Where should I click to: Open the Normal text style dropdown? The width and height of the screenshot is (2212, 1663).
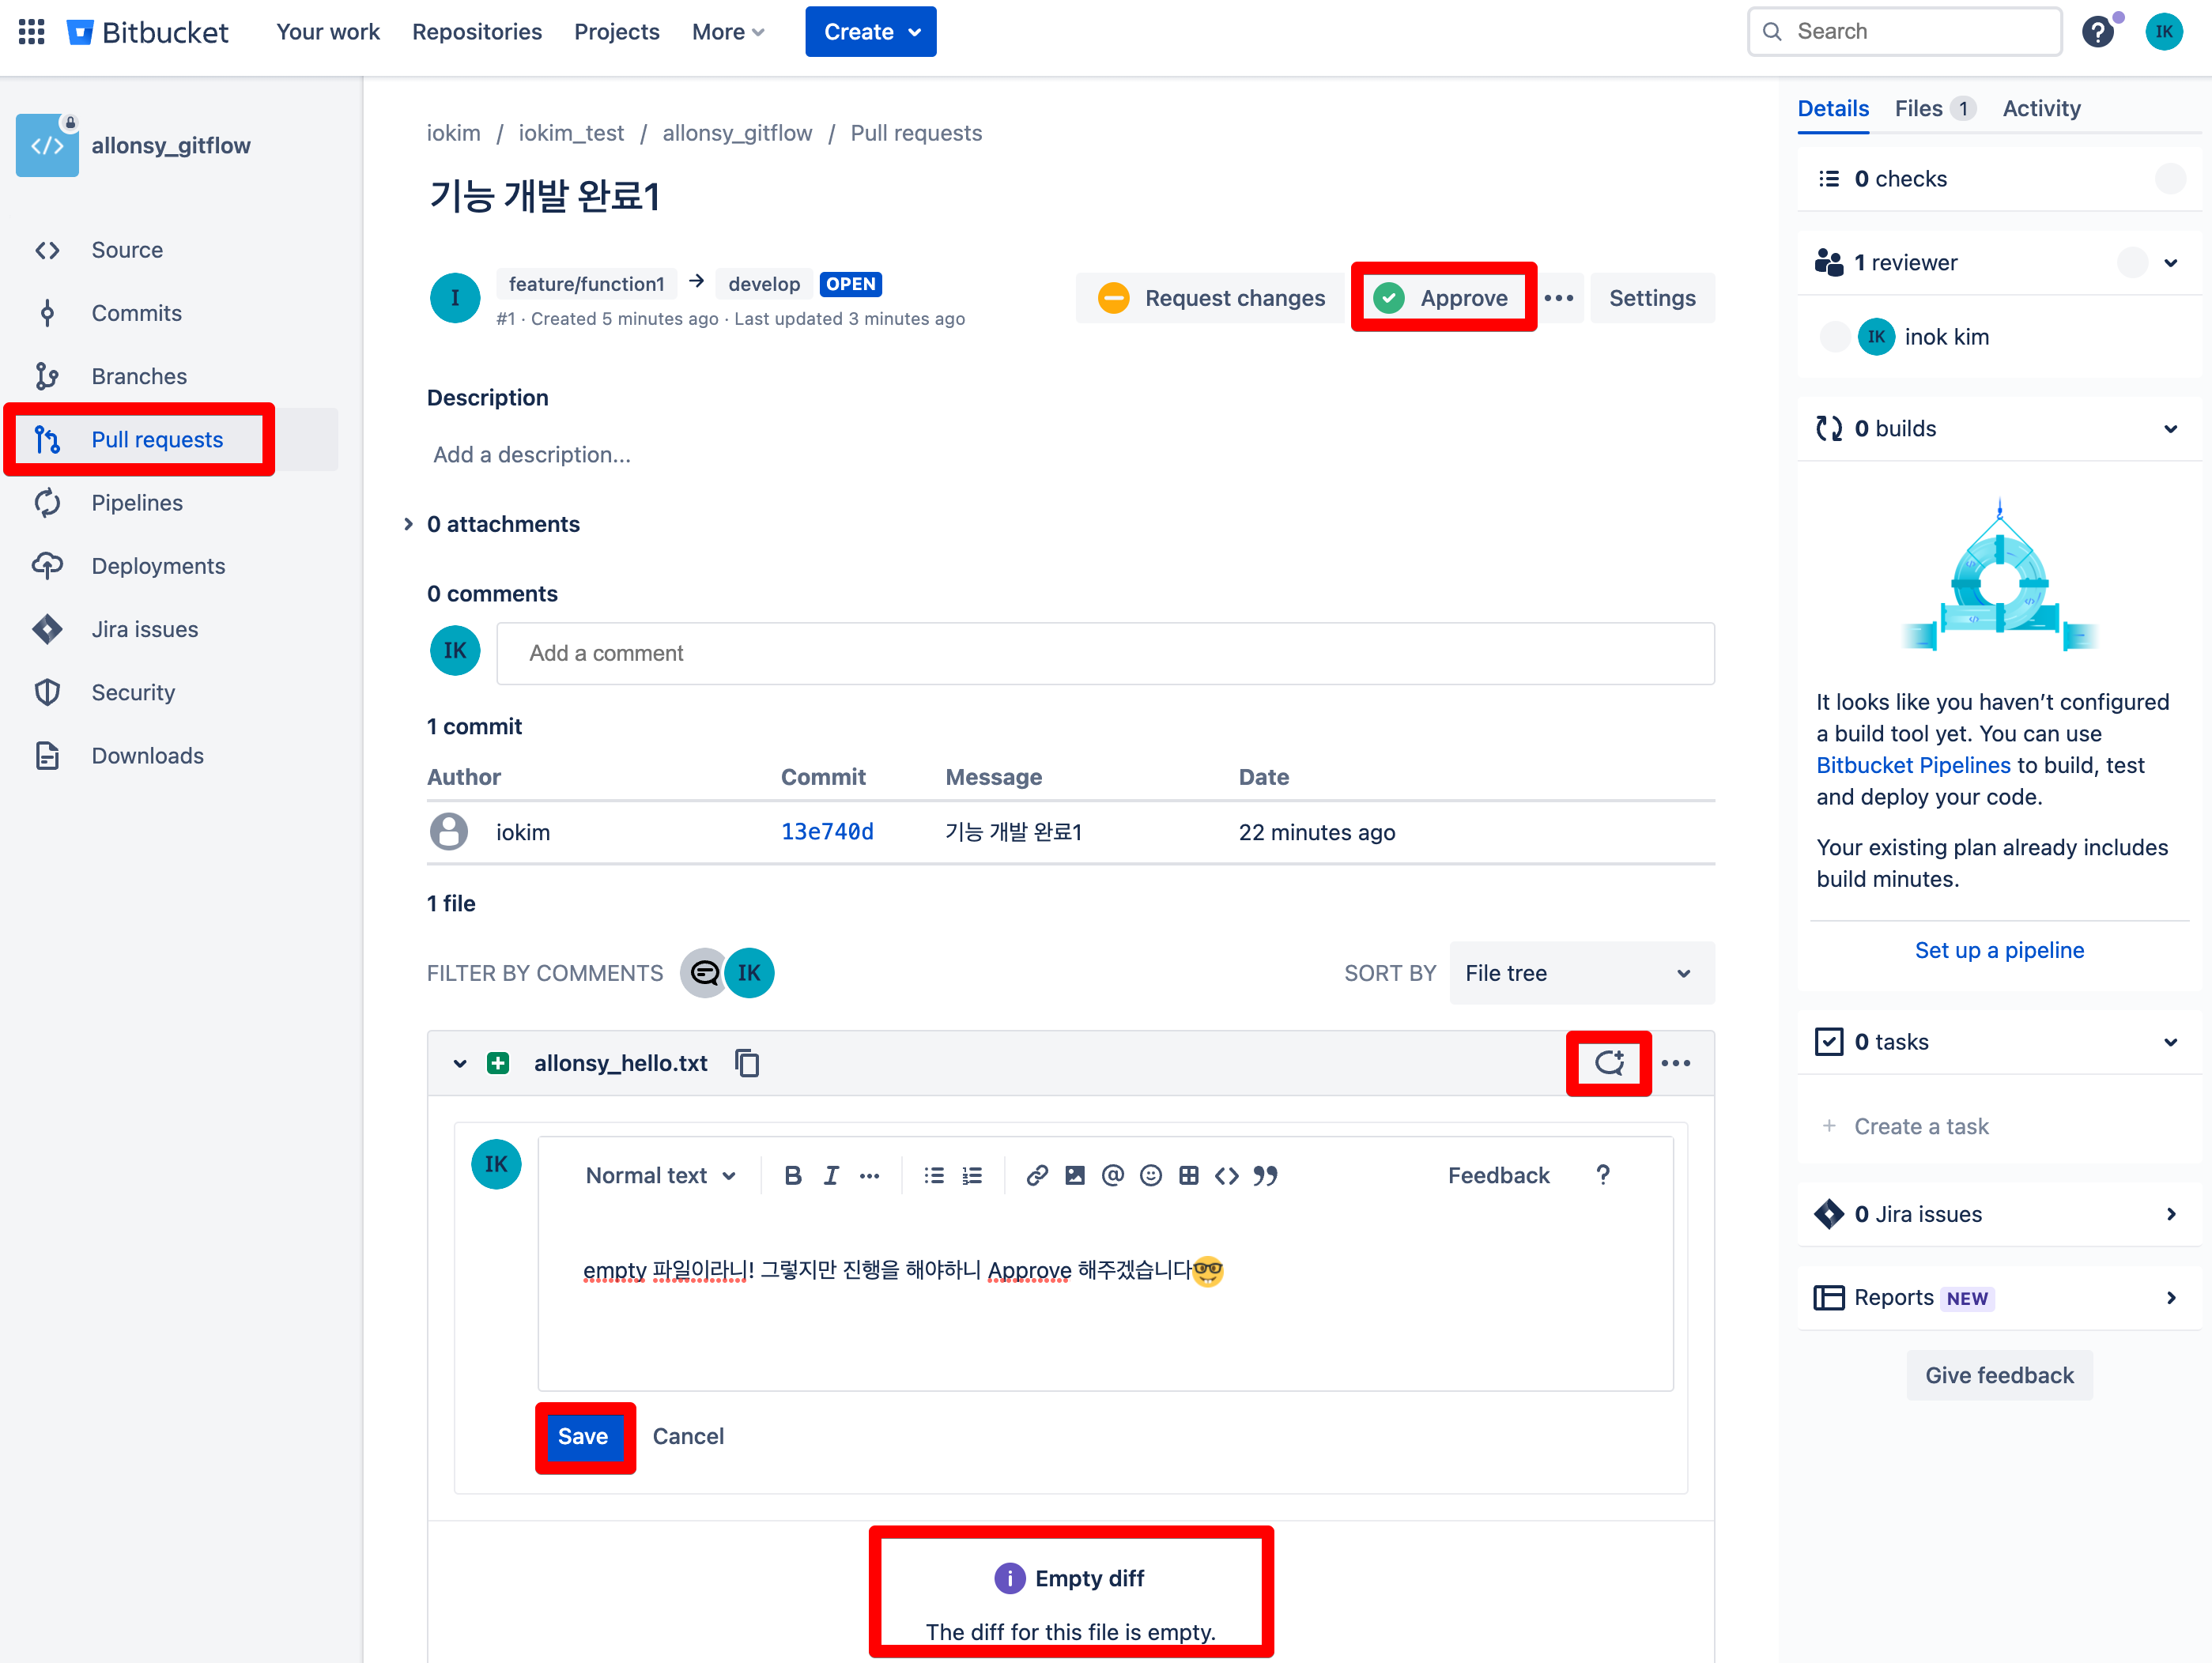tap(660, 1175)
